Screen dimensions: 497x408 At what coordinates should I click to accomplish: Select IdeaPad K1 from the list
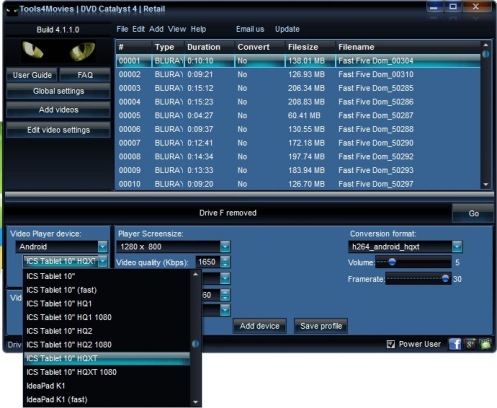pos(107,386)
